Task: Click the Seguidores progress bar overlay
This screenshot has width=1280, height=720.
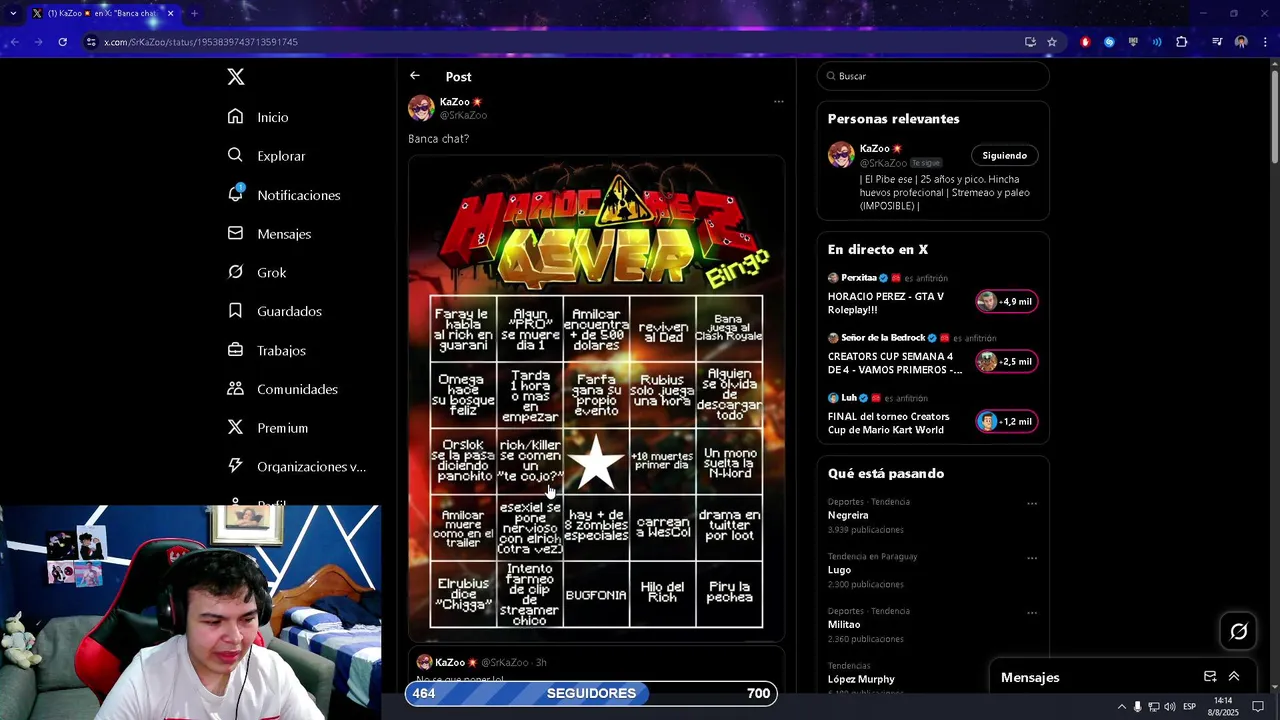Action: [x=591, y=693]
